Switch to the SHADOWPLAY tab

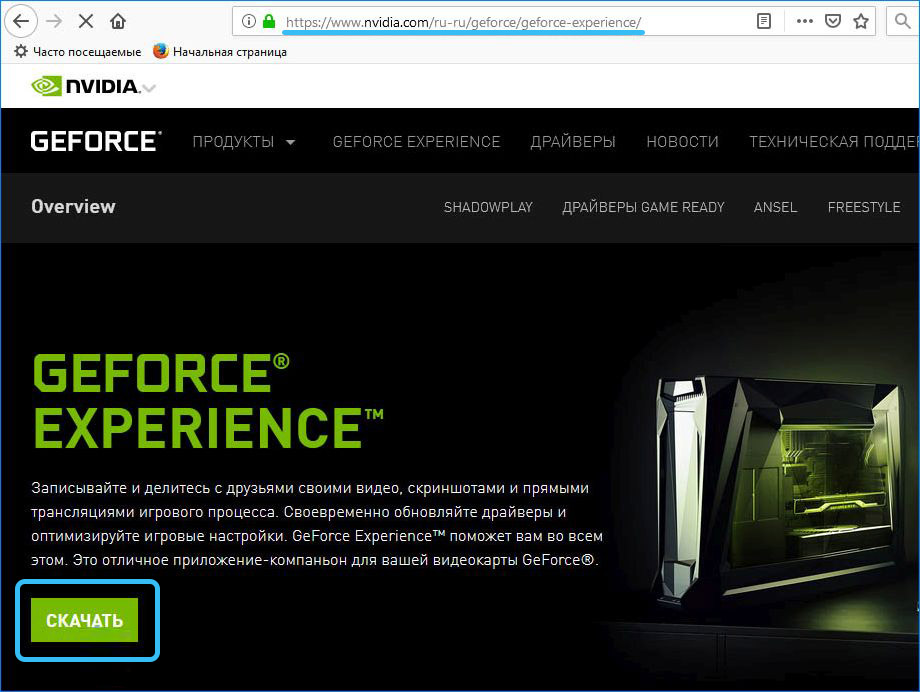[488, 207]
